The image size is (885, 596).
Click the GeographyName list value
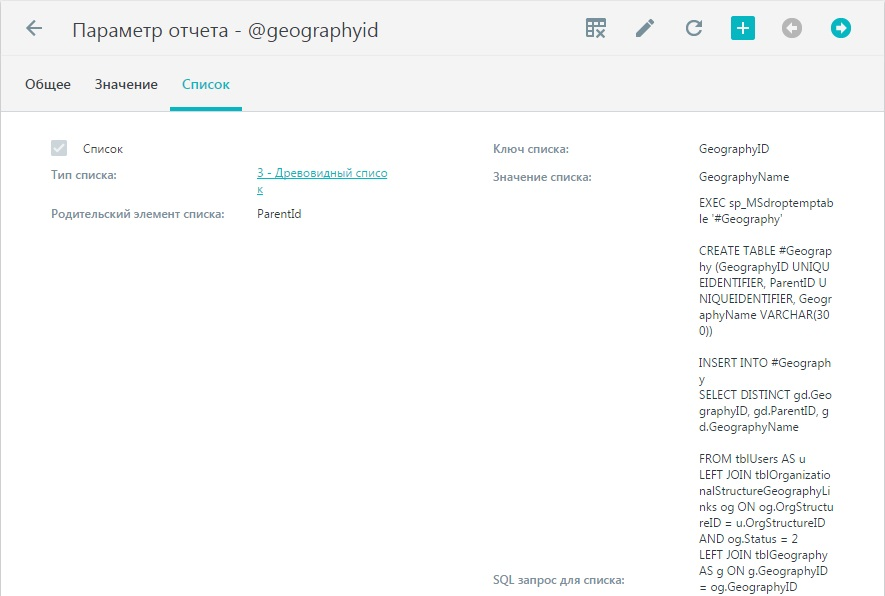(744, 177)
